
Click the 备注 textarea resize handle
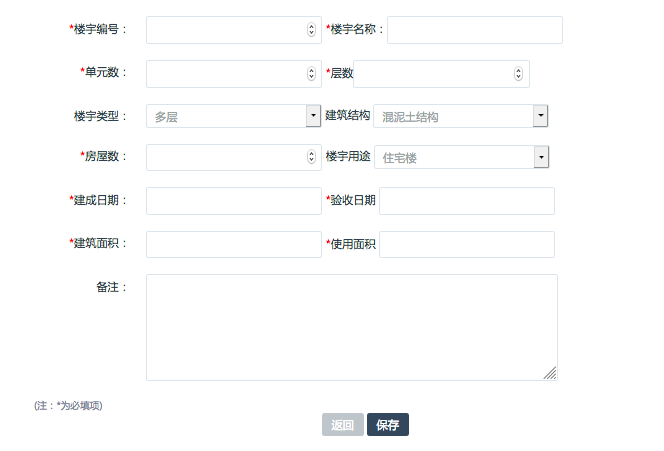pos(550,373)
